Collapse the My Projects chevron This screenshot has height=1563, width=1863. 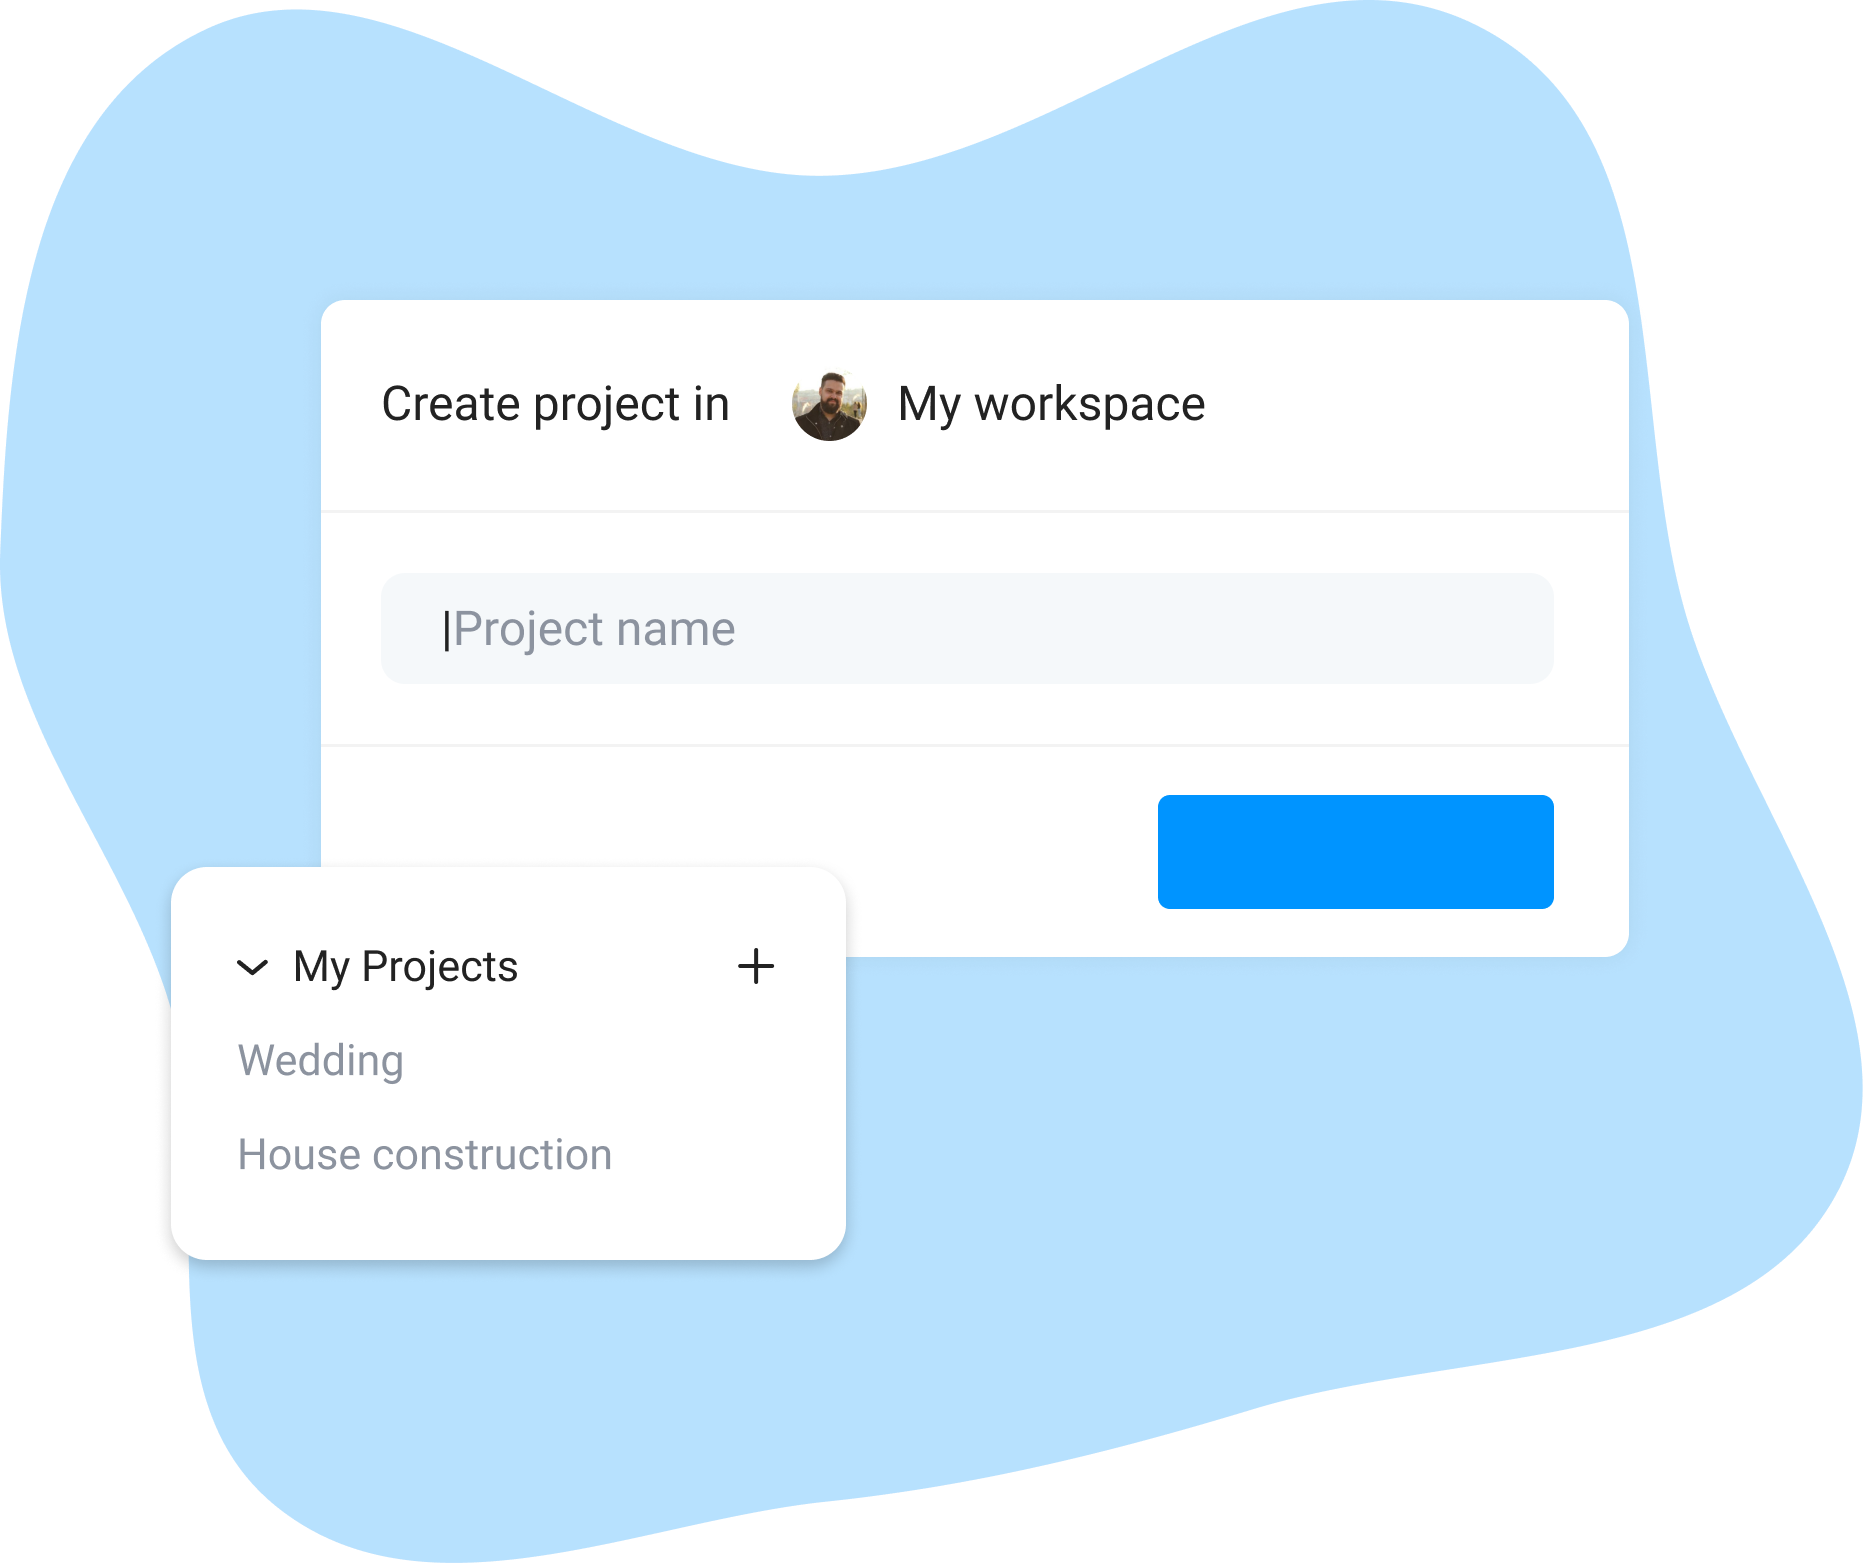pos(252,967)
